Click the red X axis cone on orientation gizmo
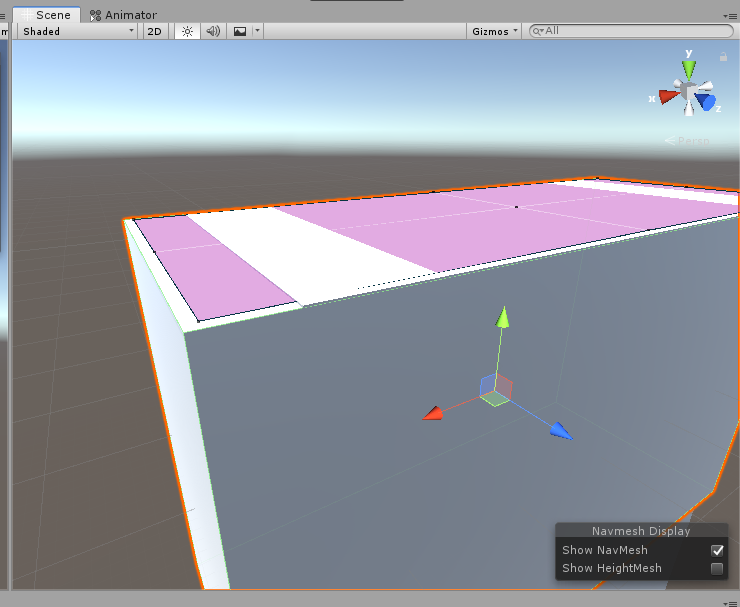 [669, 96]
